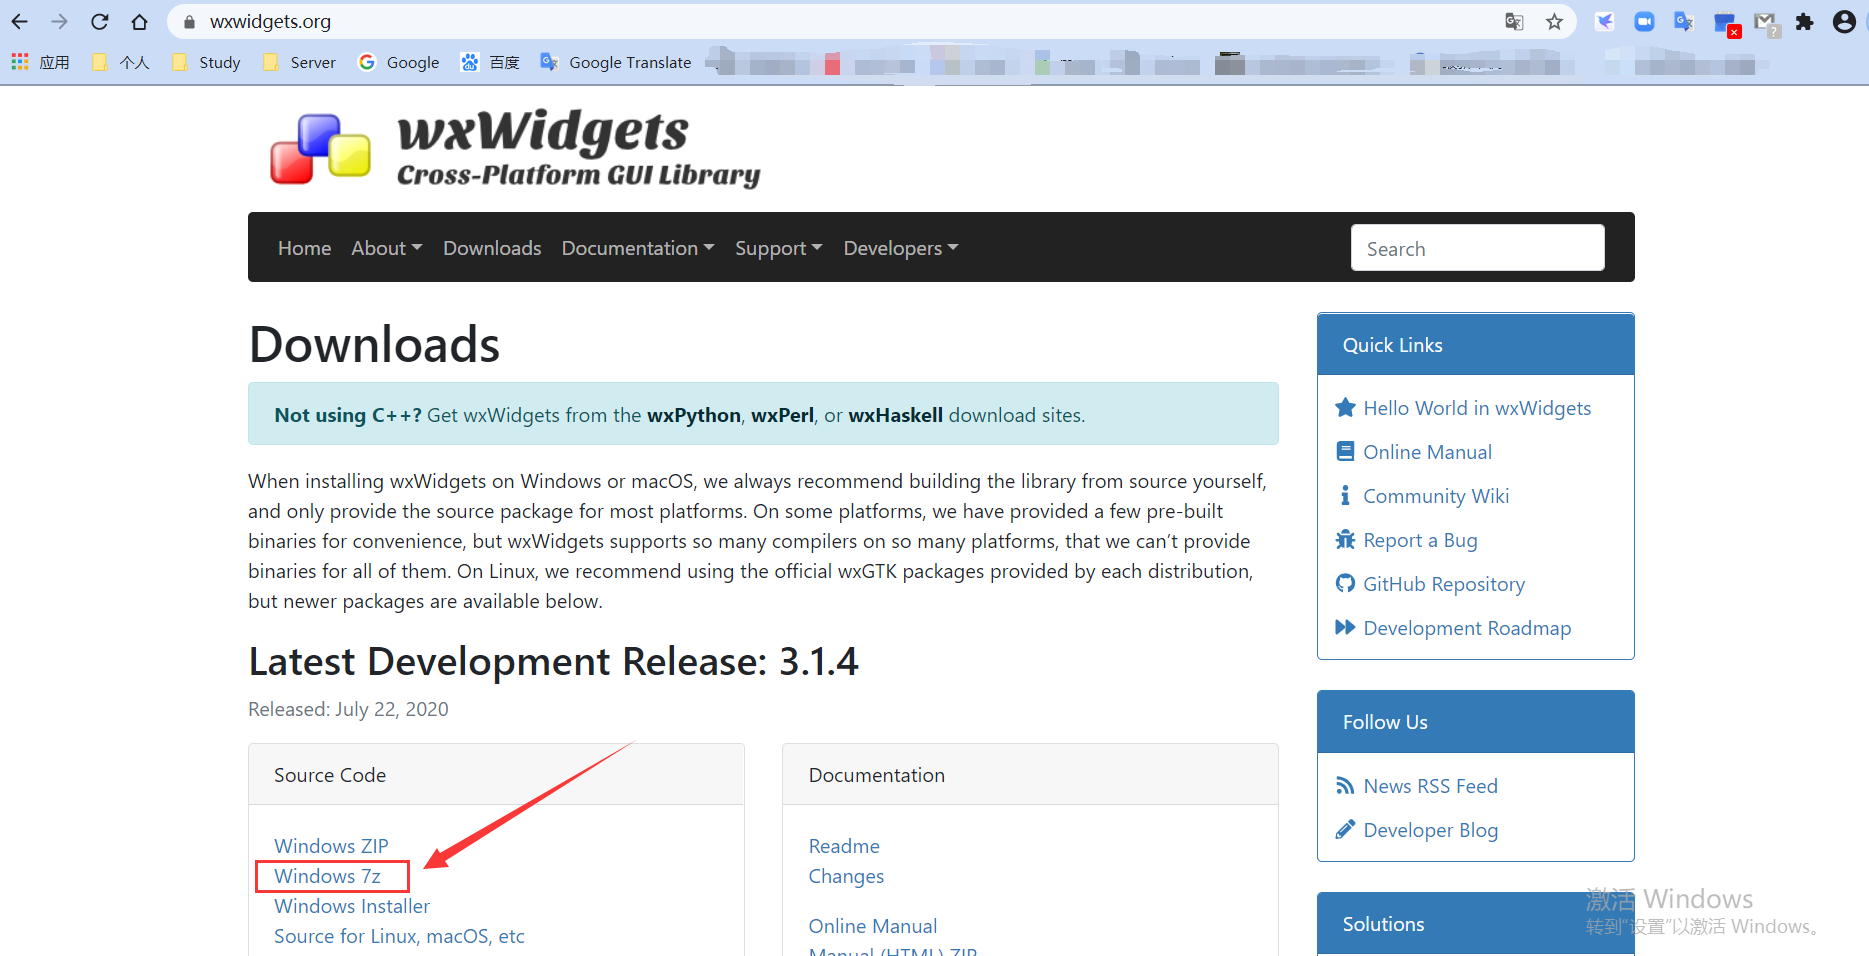The width and height of the screenshot is (1869, 956).
Task: Open 百度 bookmark
Action: click(x=490, y=62)
